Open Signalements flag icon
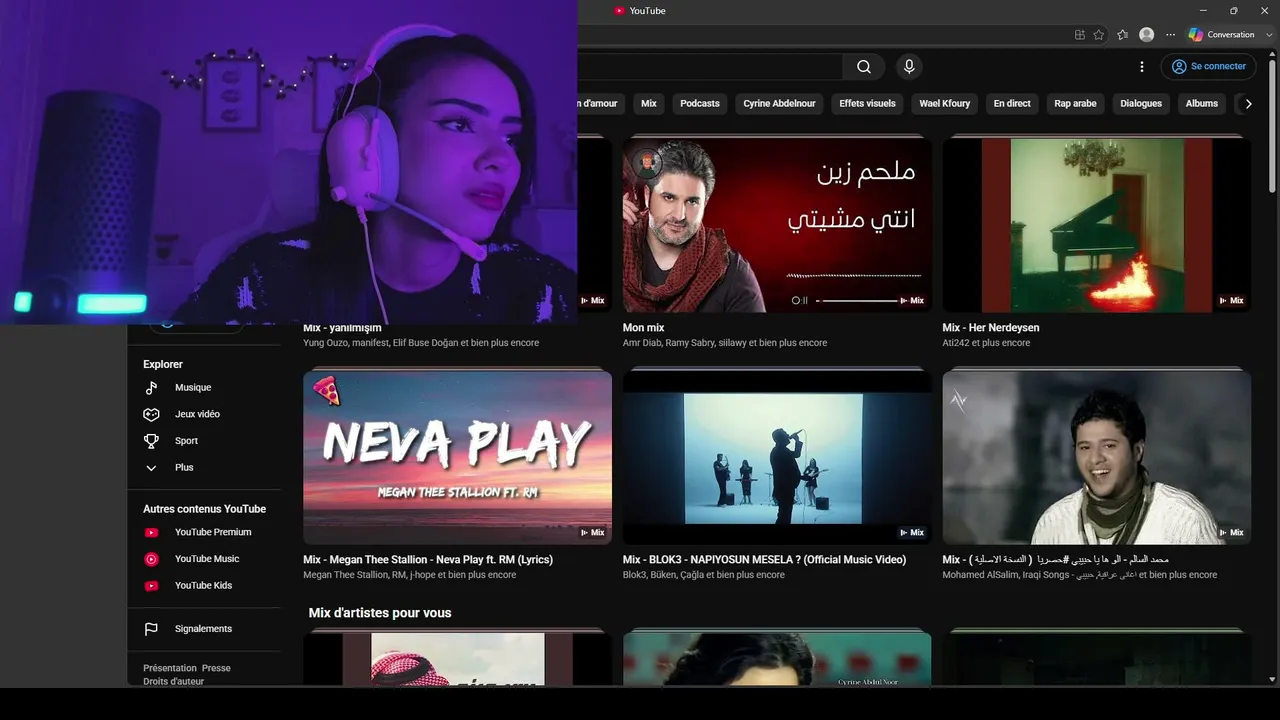 pyautogui.click(x=151, y=629)
